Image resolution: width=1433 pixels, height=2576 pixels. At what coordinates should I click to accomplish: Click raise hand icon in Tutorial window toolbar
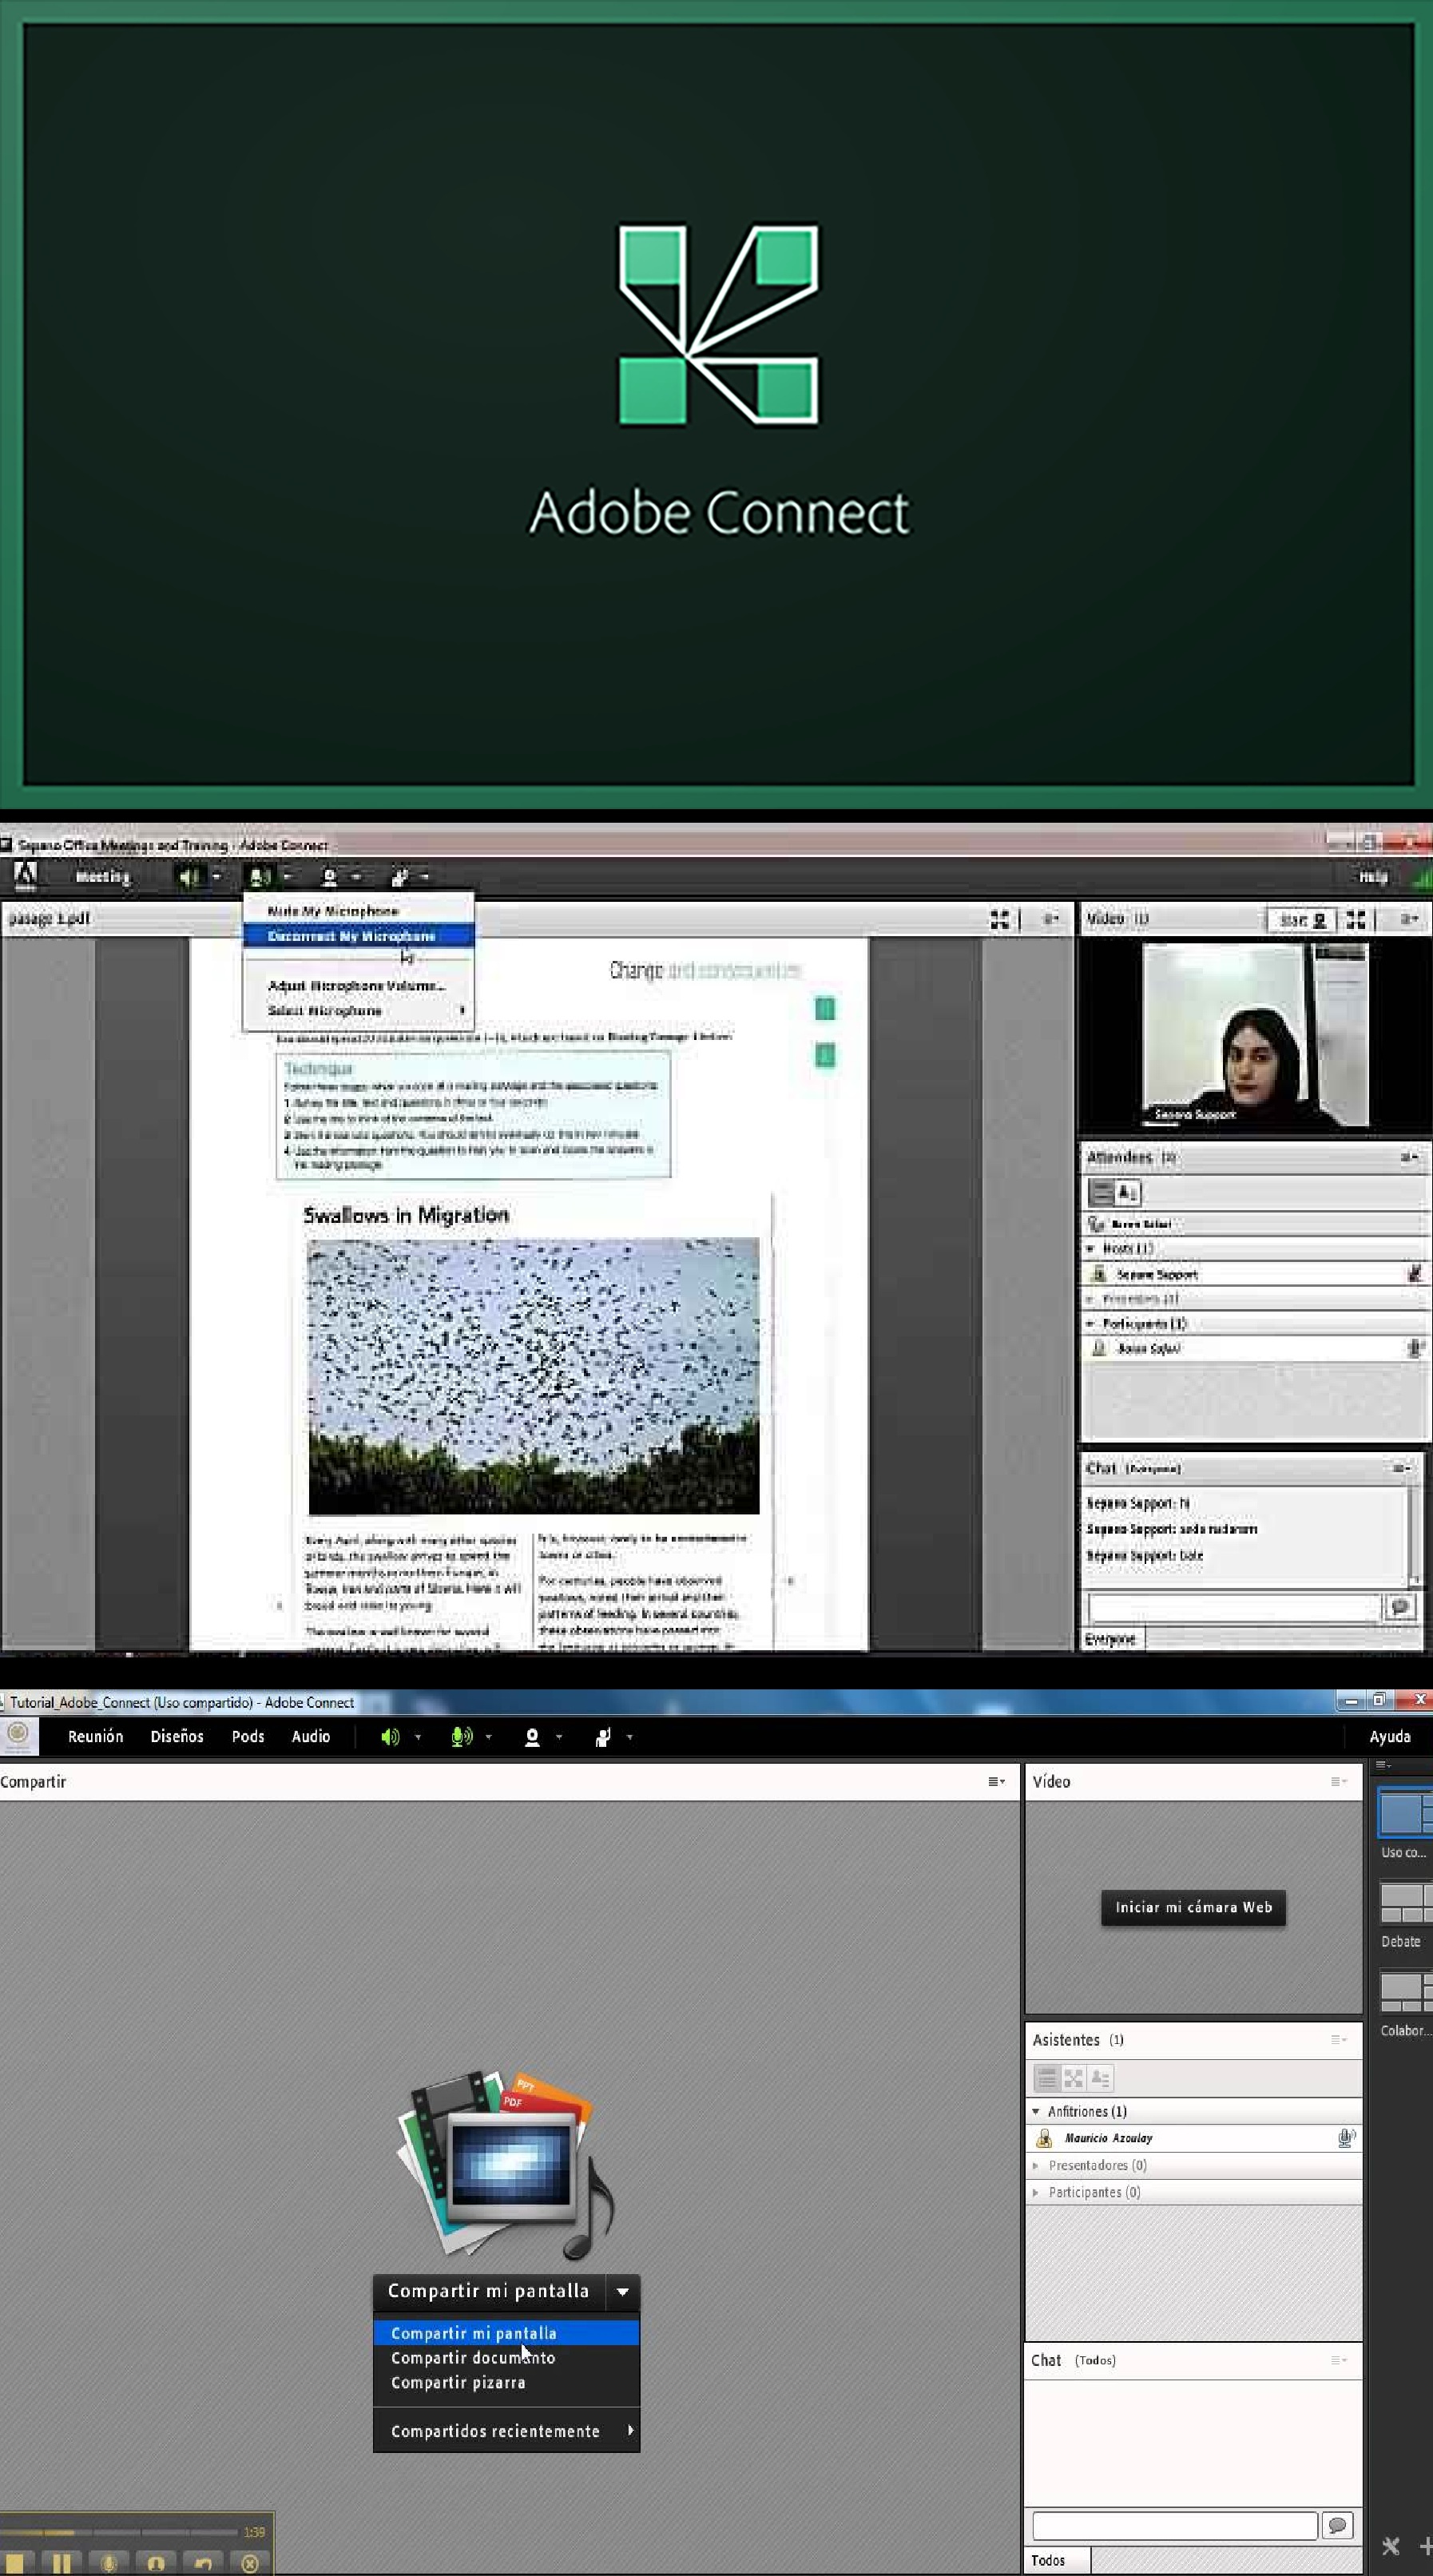[x=602, y=1738]
